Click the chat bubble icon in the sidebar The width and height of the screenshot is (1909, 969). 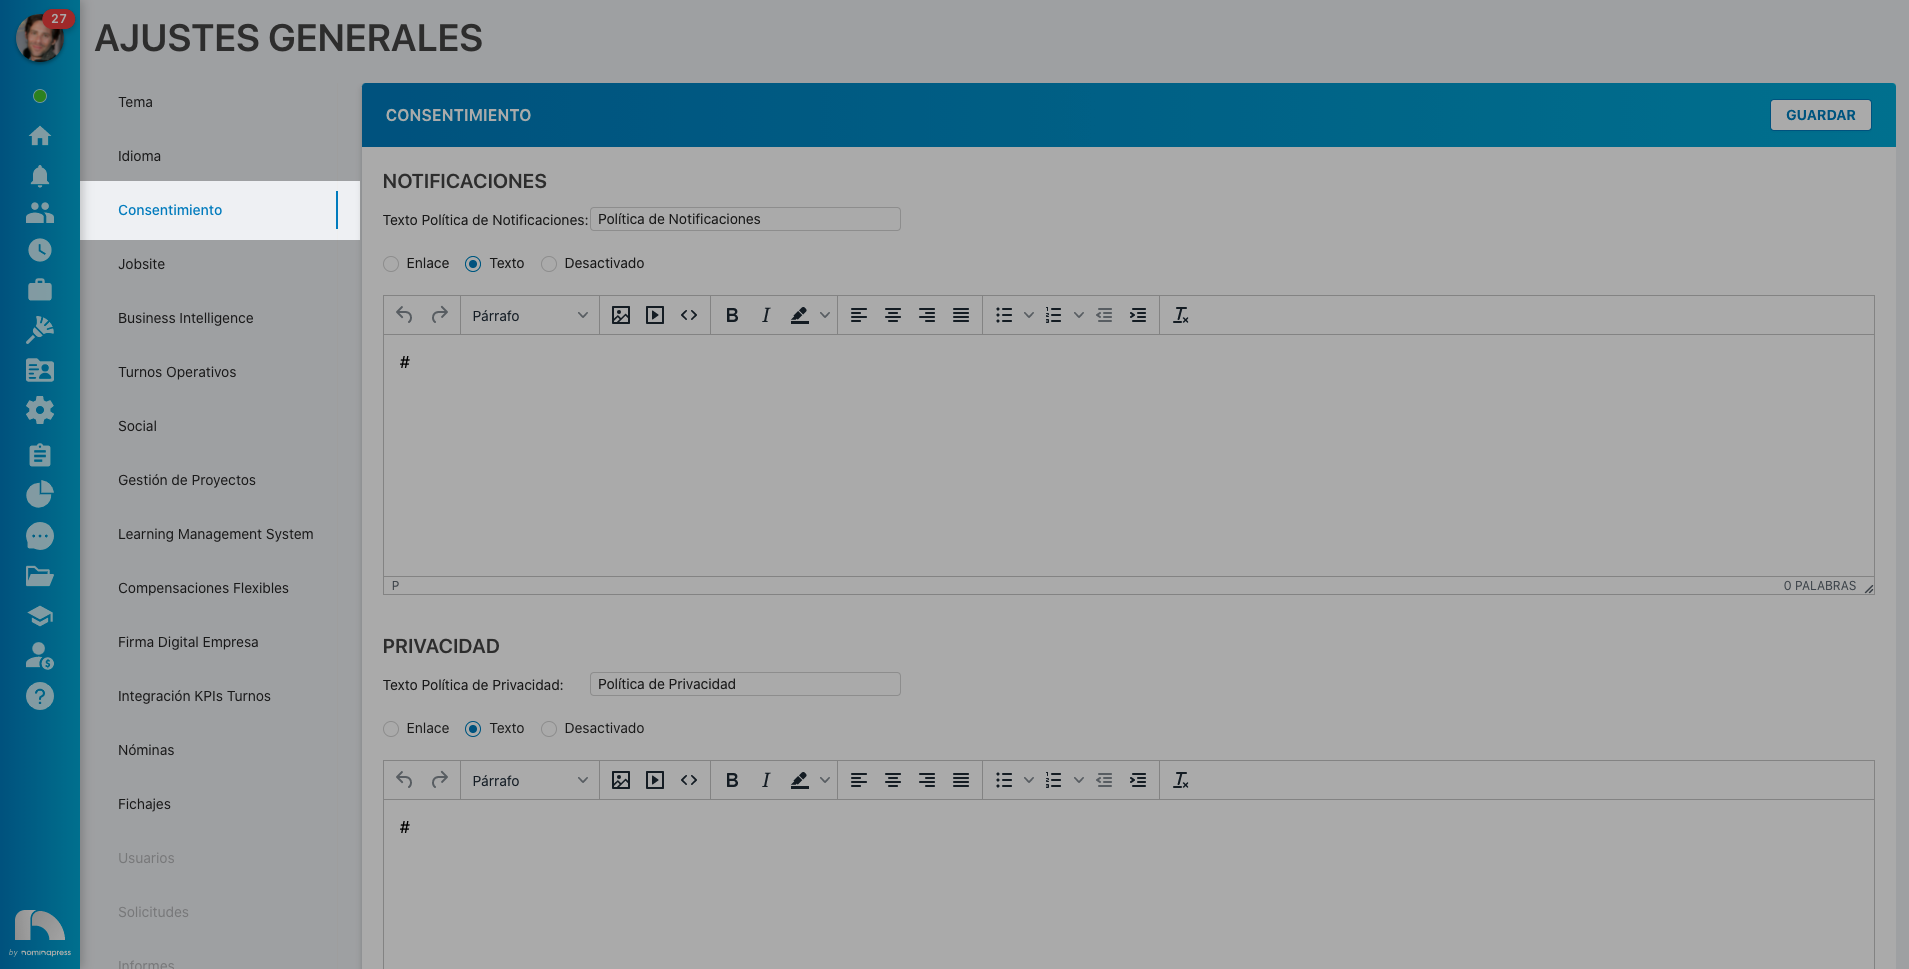tap(40, 536)
